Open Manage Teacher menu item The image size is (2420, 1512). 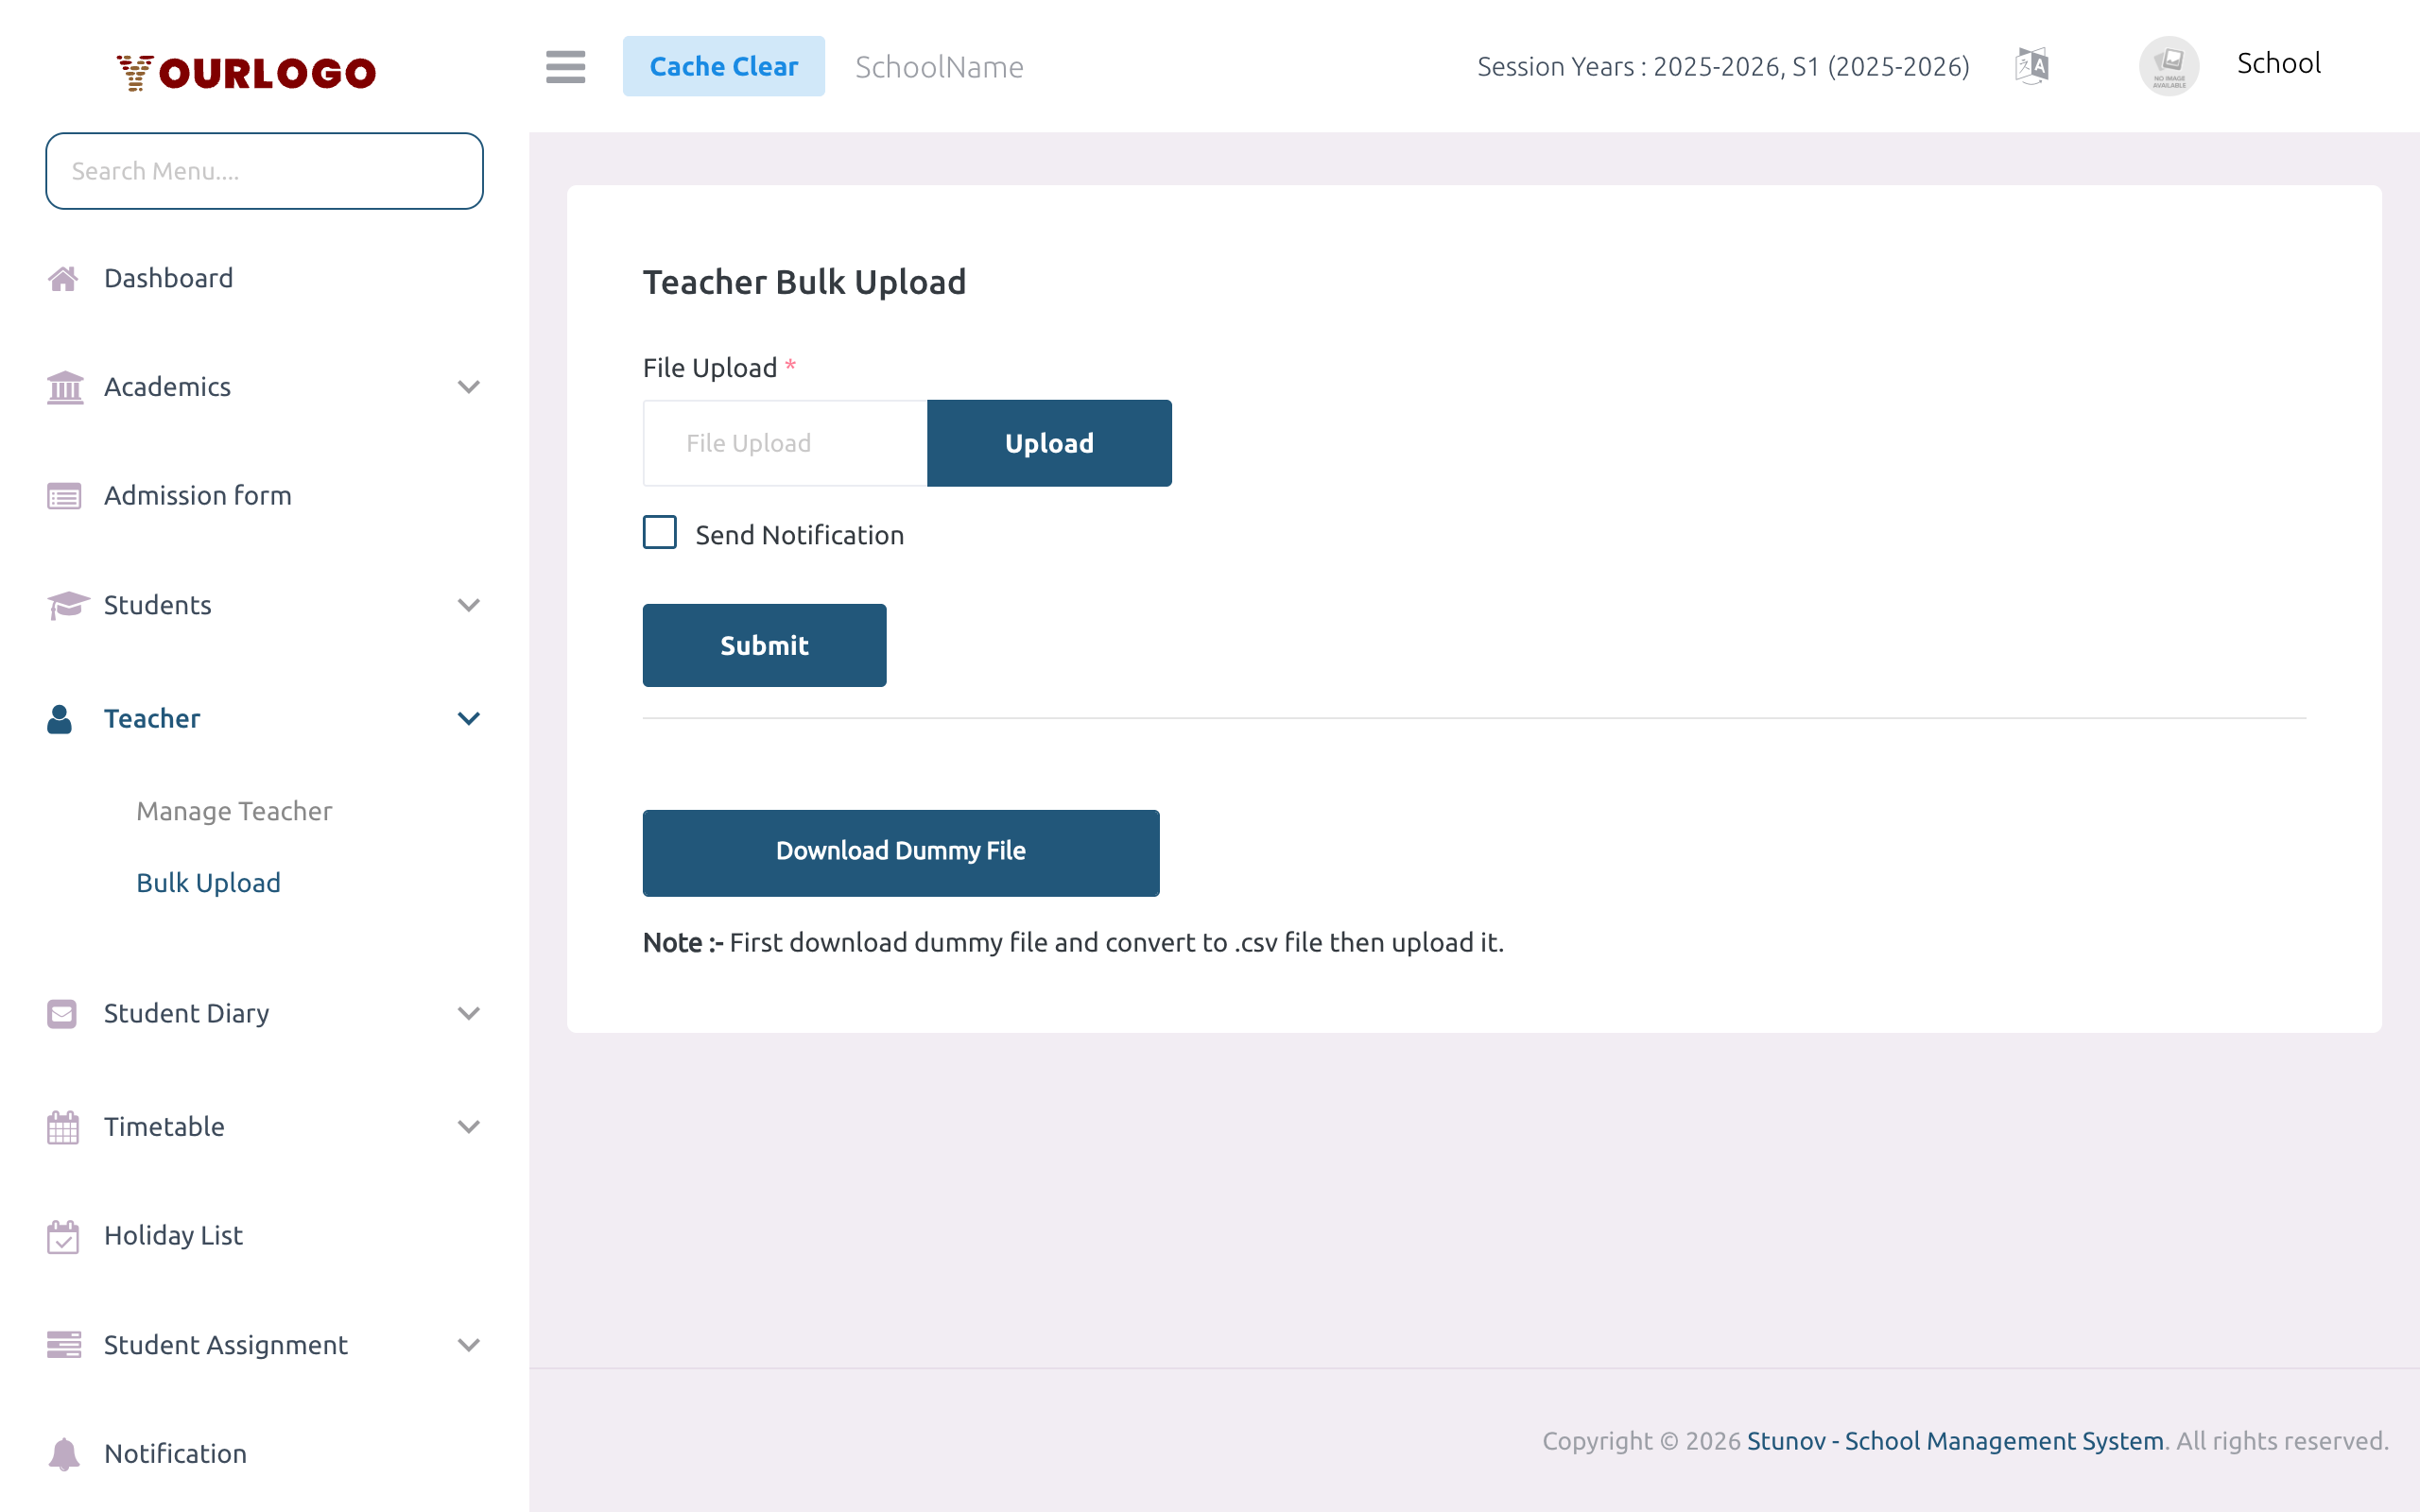point(234,811)
